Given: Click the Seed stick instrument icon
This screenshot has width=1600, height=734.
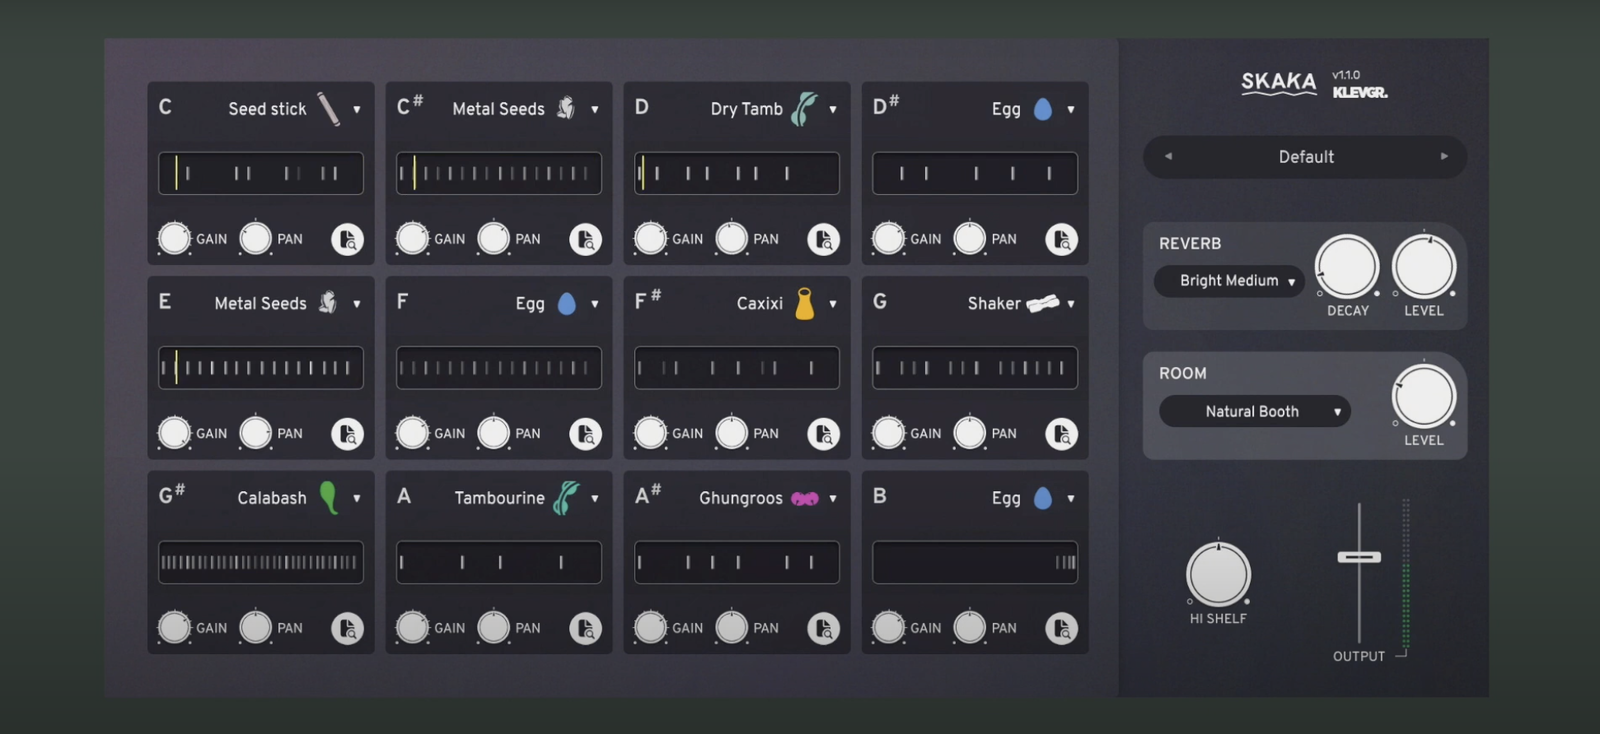Looking at the screenshot, I should coord(329,109).
